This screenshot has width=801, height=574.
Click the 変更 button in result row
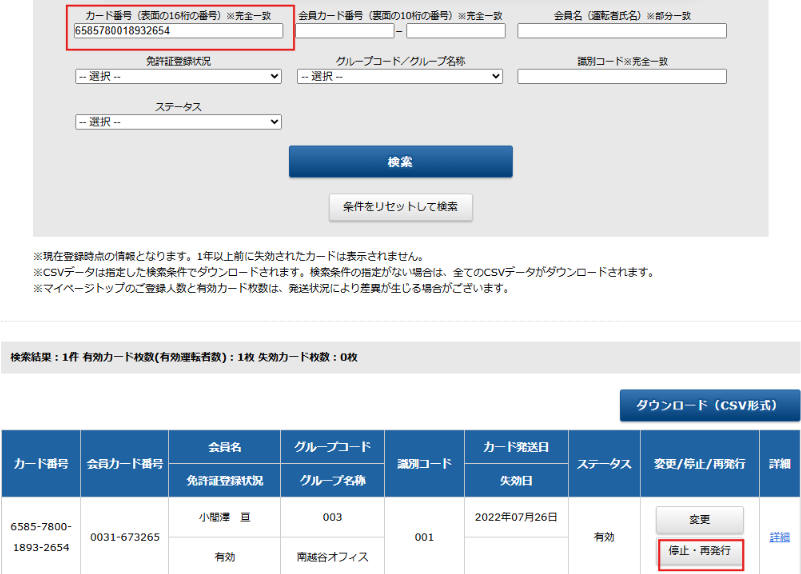699,520
